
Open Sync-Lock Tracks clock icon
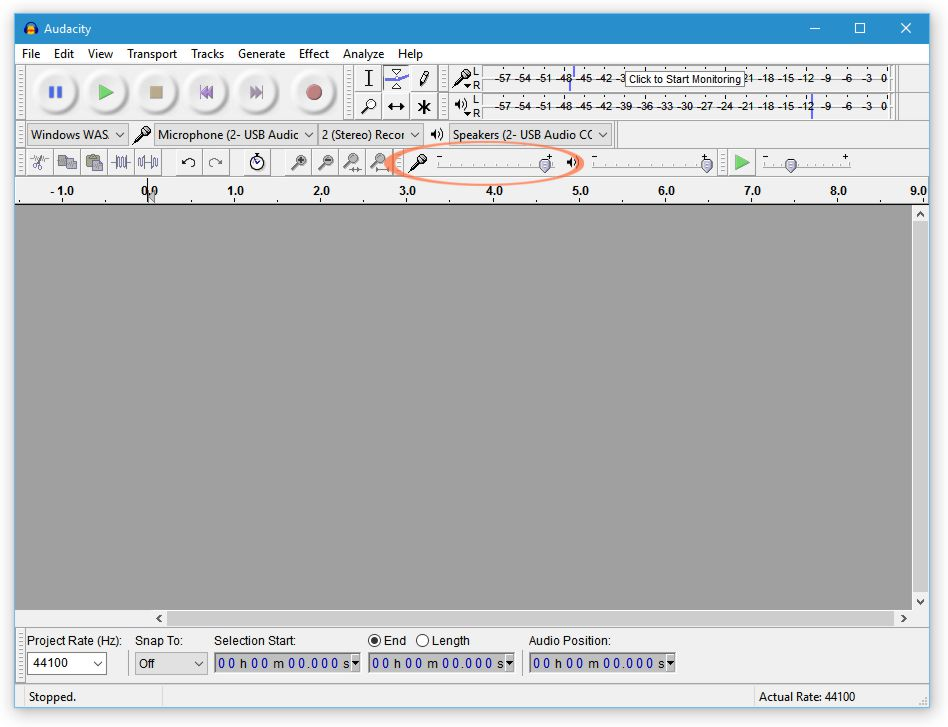[x=257, y=162]
